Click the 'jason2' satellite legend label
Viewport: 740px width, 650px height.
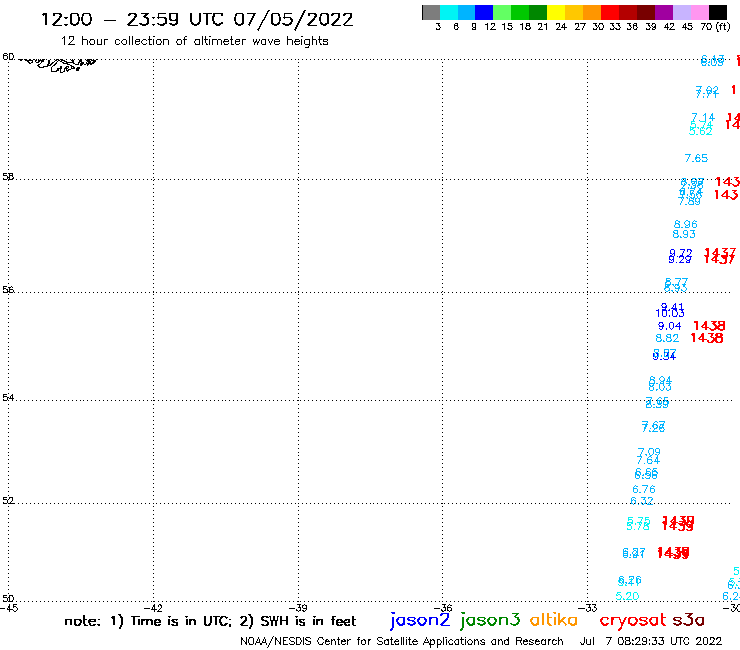420,620
